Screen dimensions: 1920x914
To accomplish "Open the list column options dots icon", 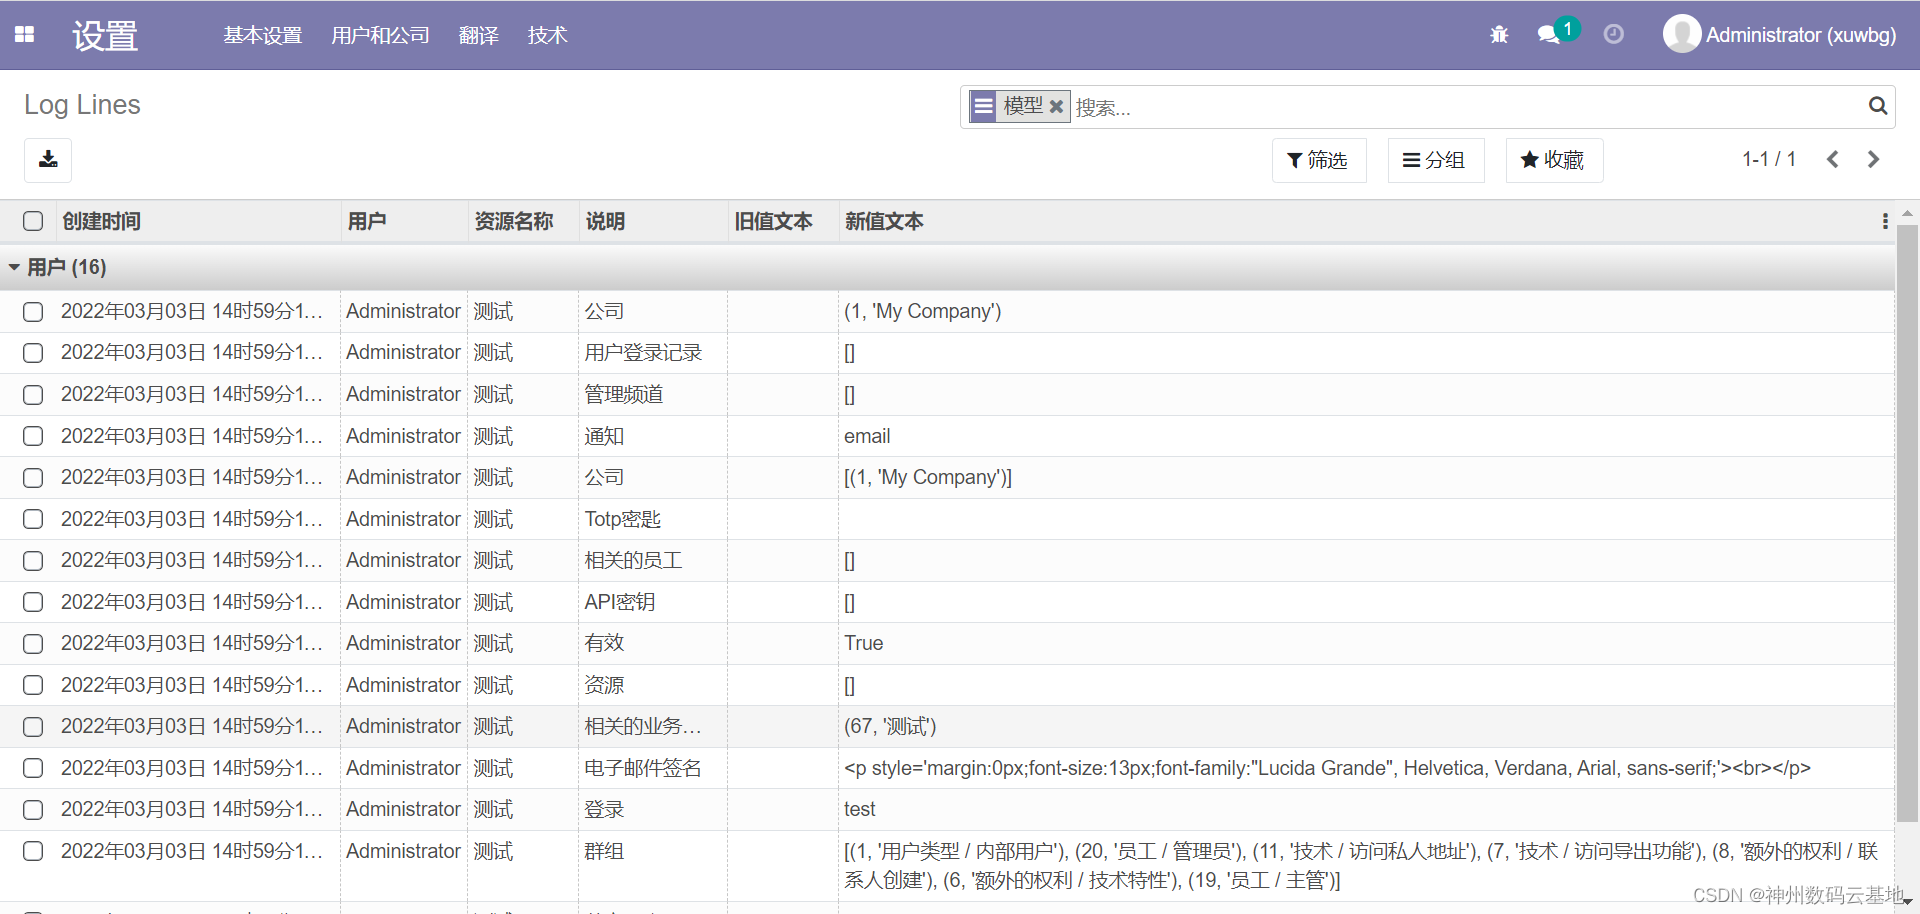I will 1884,221.
